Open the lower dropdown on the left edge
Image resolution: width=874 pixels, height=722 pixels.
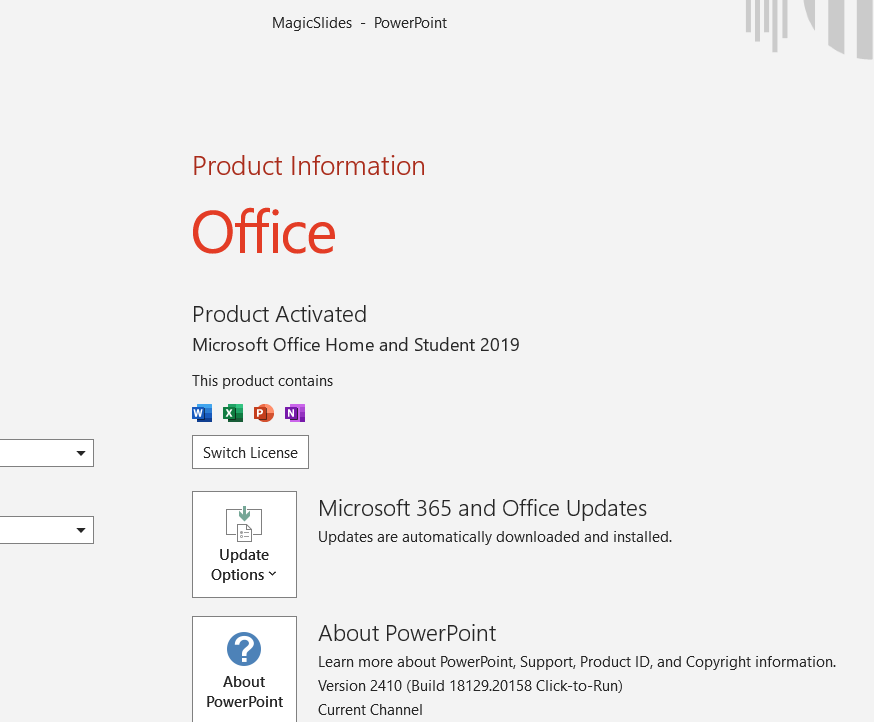pos(81,530)
